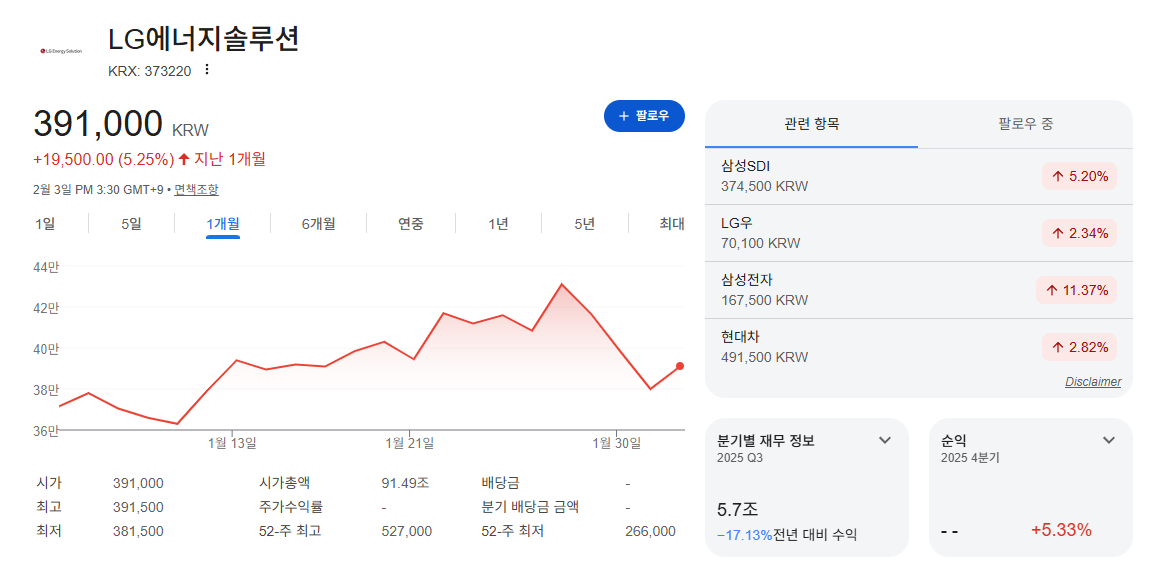Click the LG Energy Solution logo
Viewport: 1160px width, 566px height.
[x=61, y=51]
